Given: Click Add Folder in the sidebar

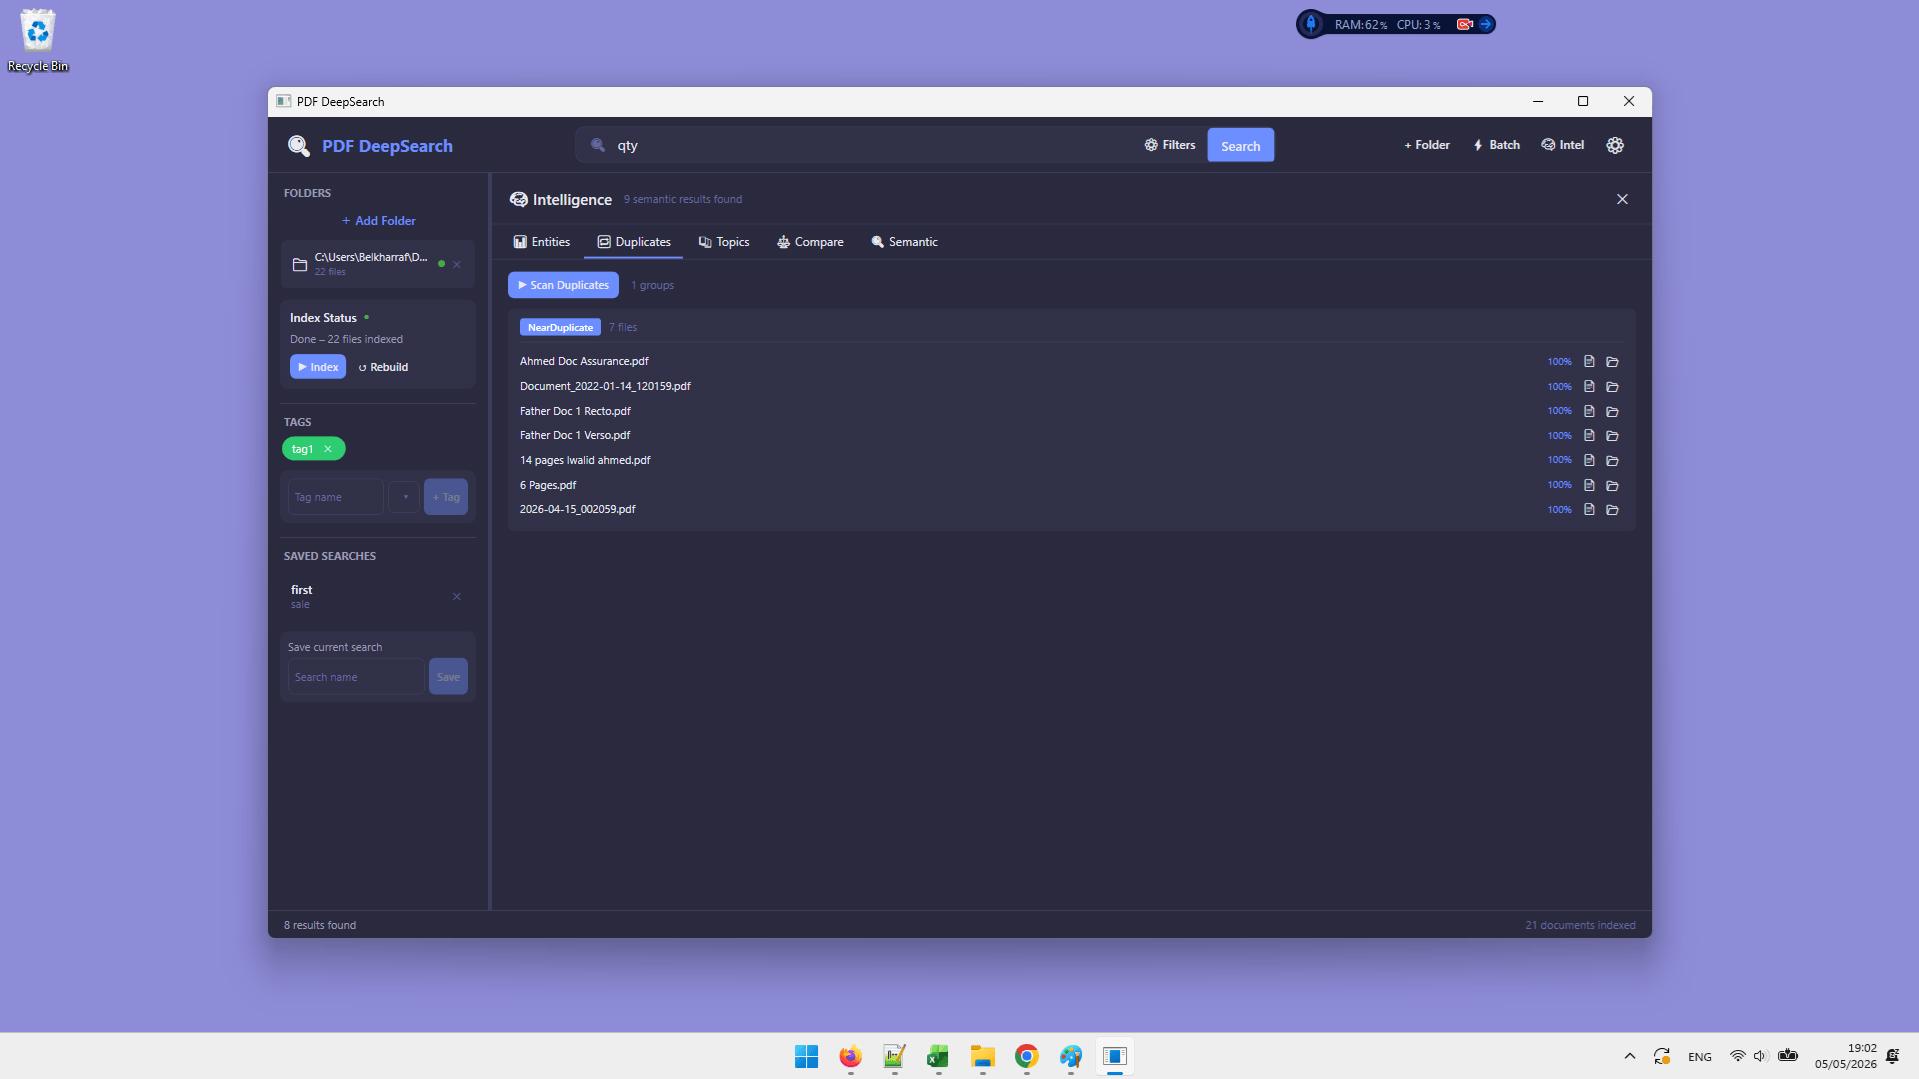Looking at the screenshot, I should point(378,221).
